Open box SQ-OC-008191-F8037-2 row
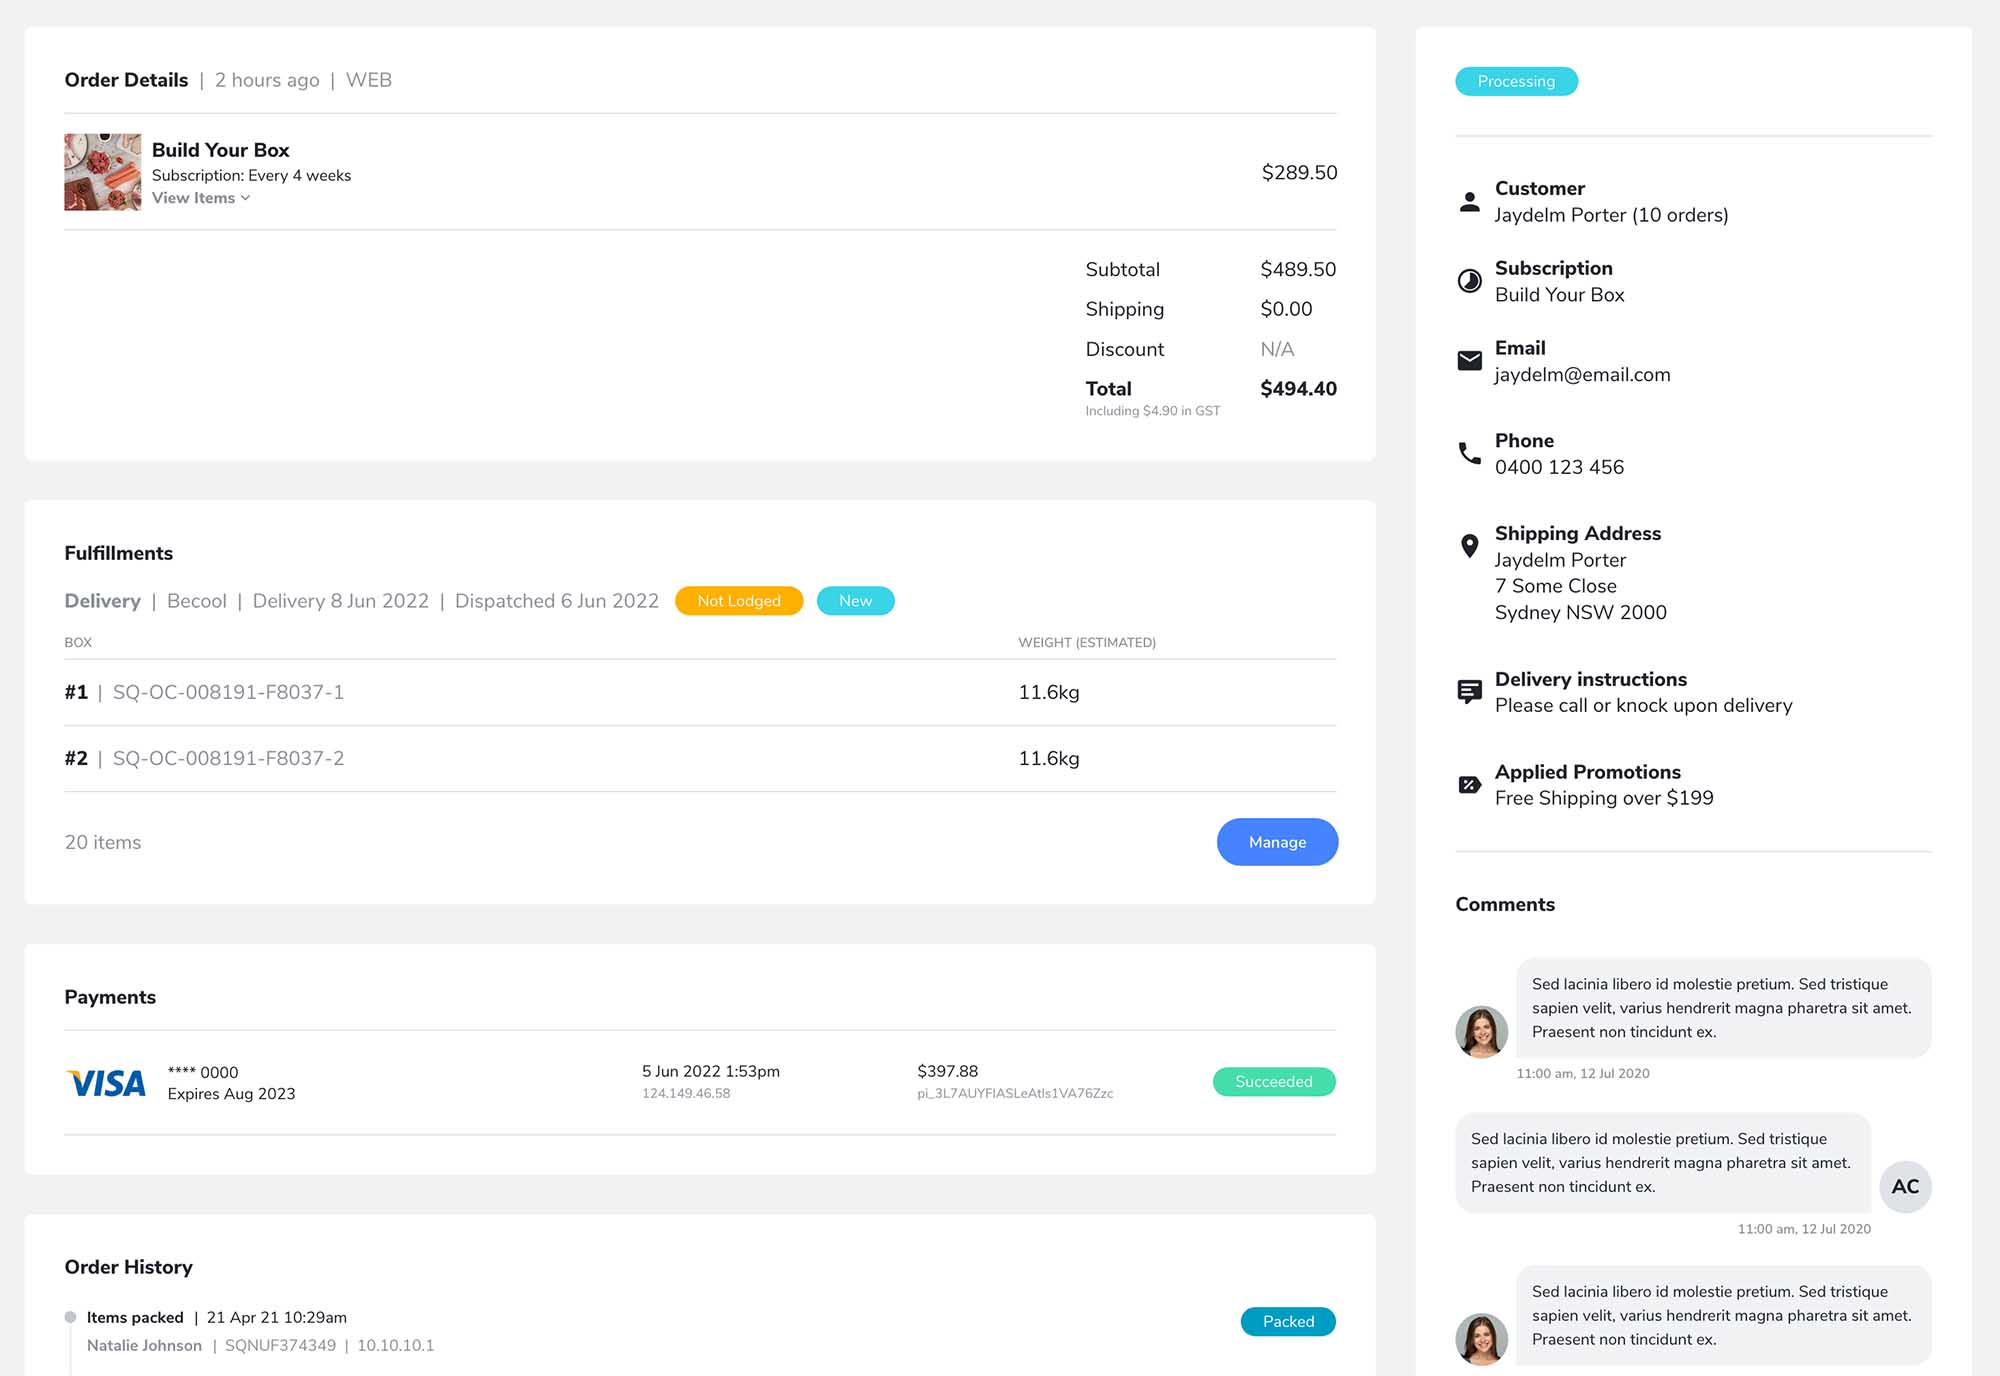This screenshot has height=1376, width=2000. pos(228,758)
